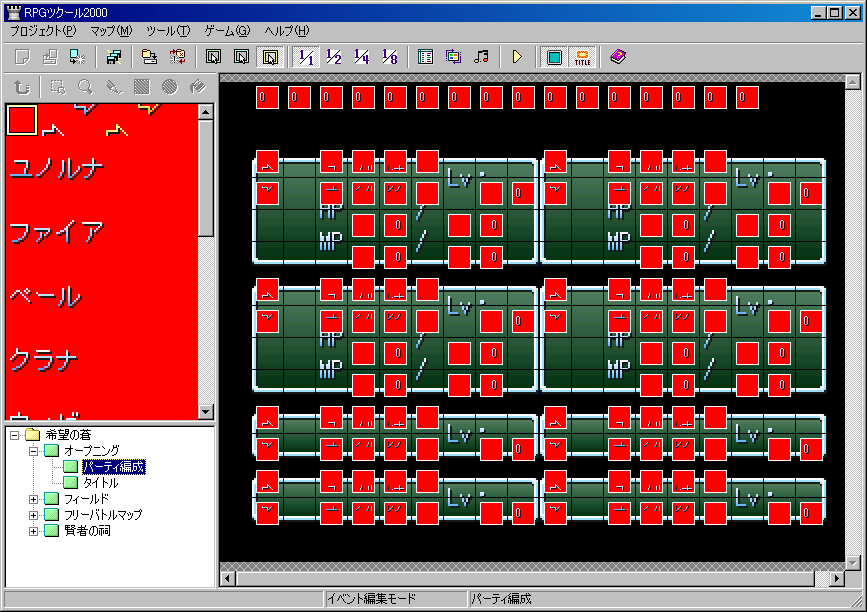Click the map view scroll left arrow
The height and width of the screenshot is (612, 867).
pos(227,579)
